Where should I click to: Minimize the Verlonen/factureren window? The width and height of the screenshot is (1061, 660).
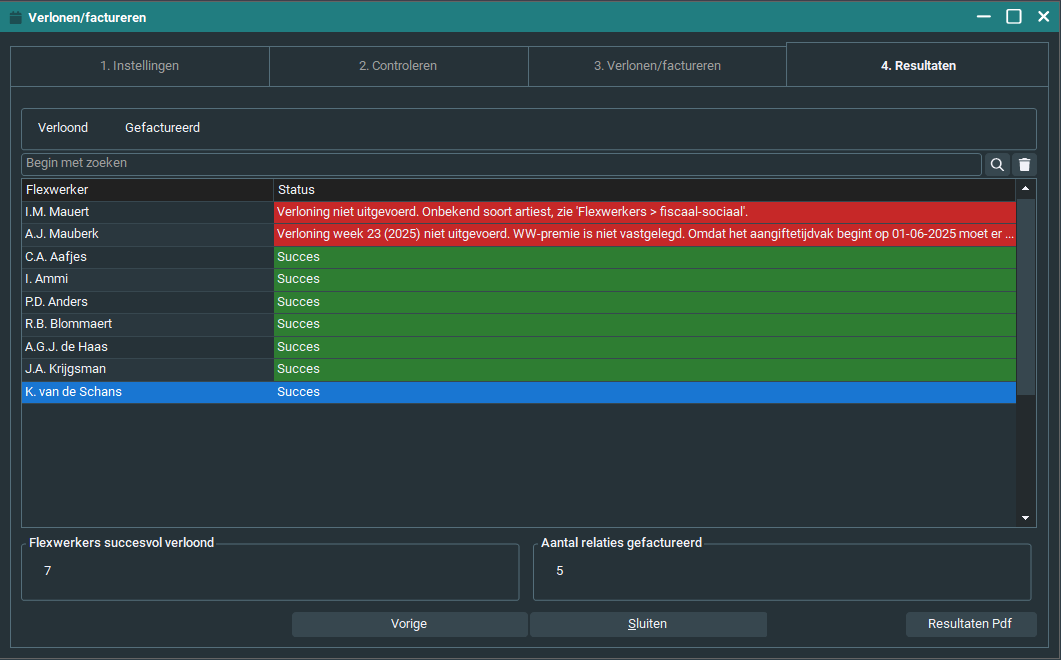tap(984, 16)
